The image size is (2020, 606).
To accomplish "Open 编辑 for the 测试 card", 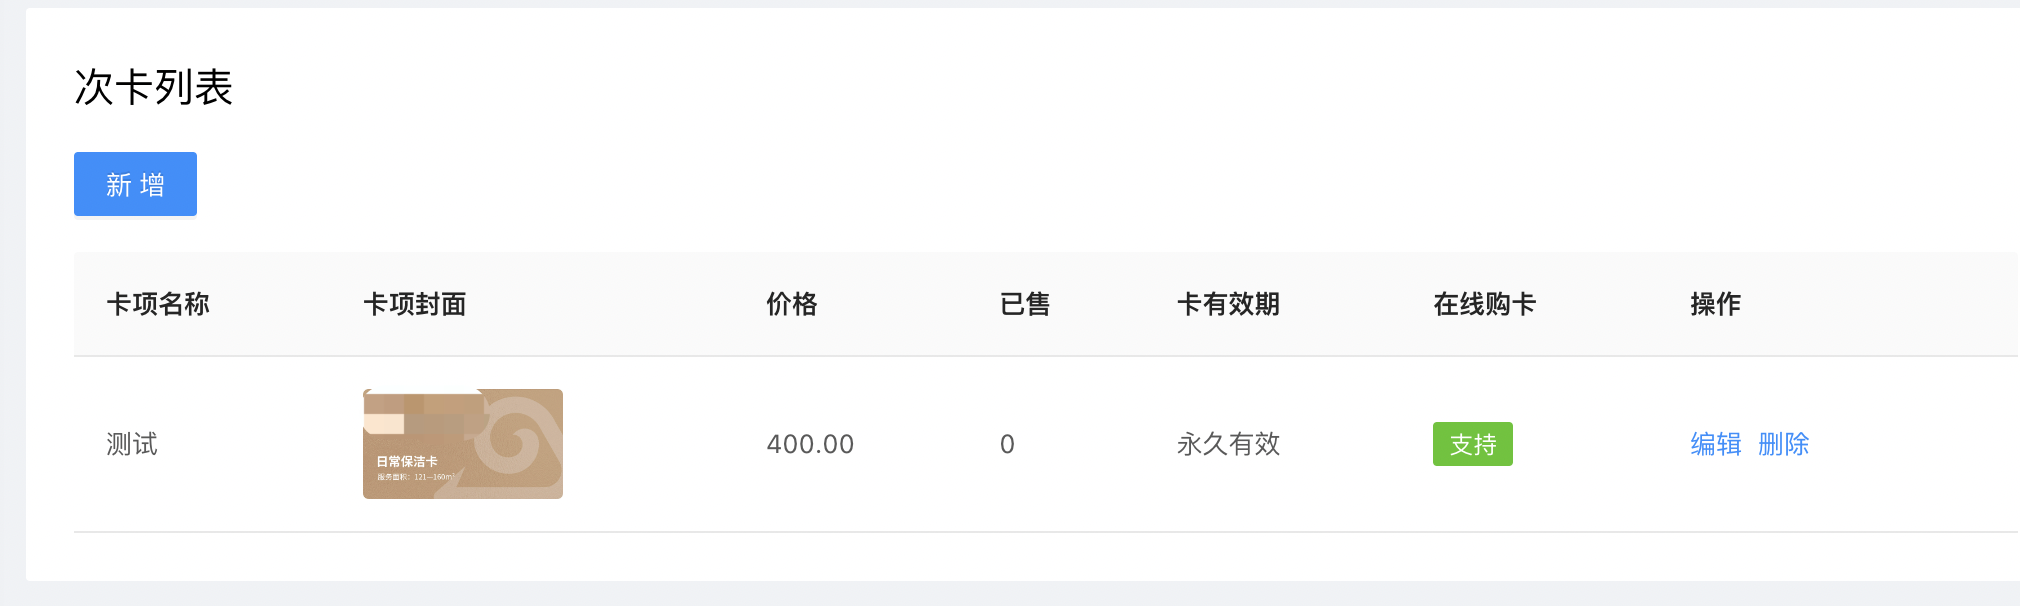I will pos(1715,444).
